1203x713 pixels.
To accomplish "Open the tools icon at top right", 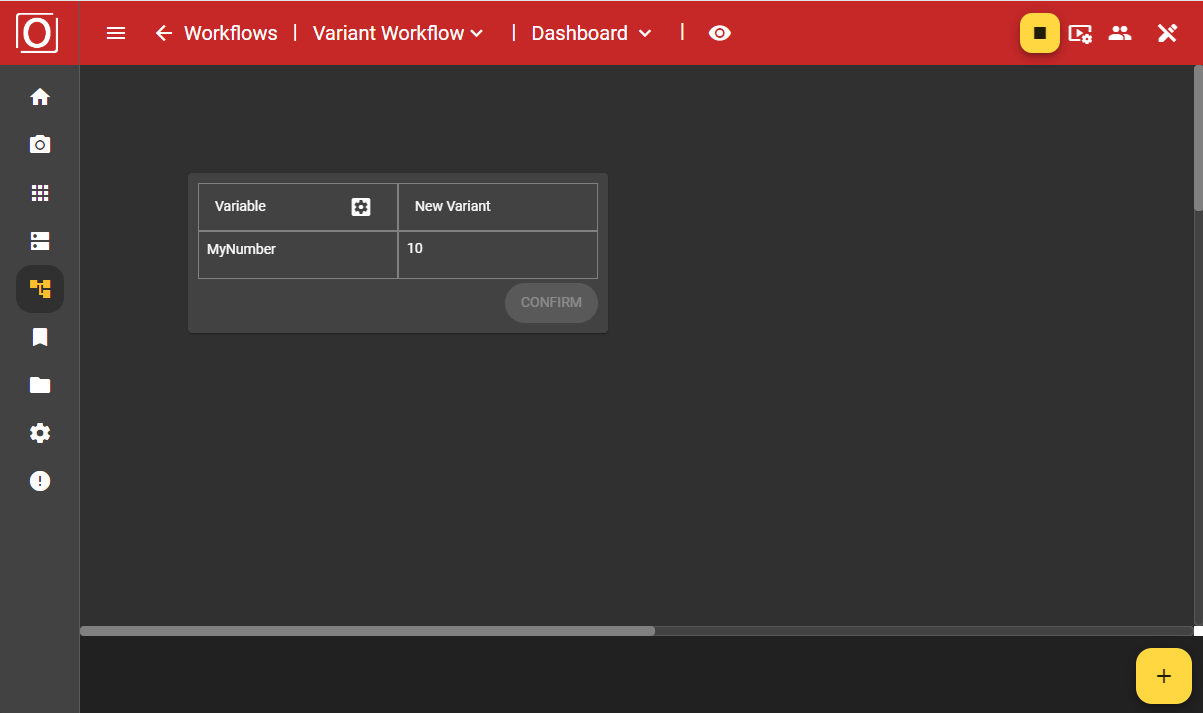I will [1167, 33].
